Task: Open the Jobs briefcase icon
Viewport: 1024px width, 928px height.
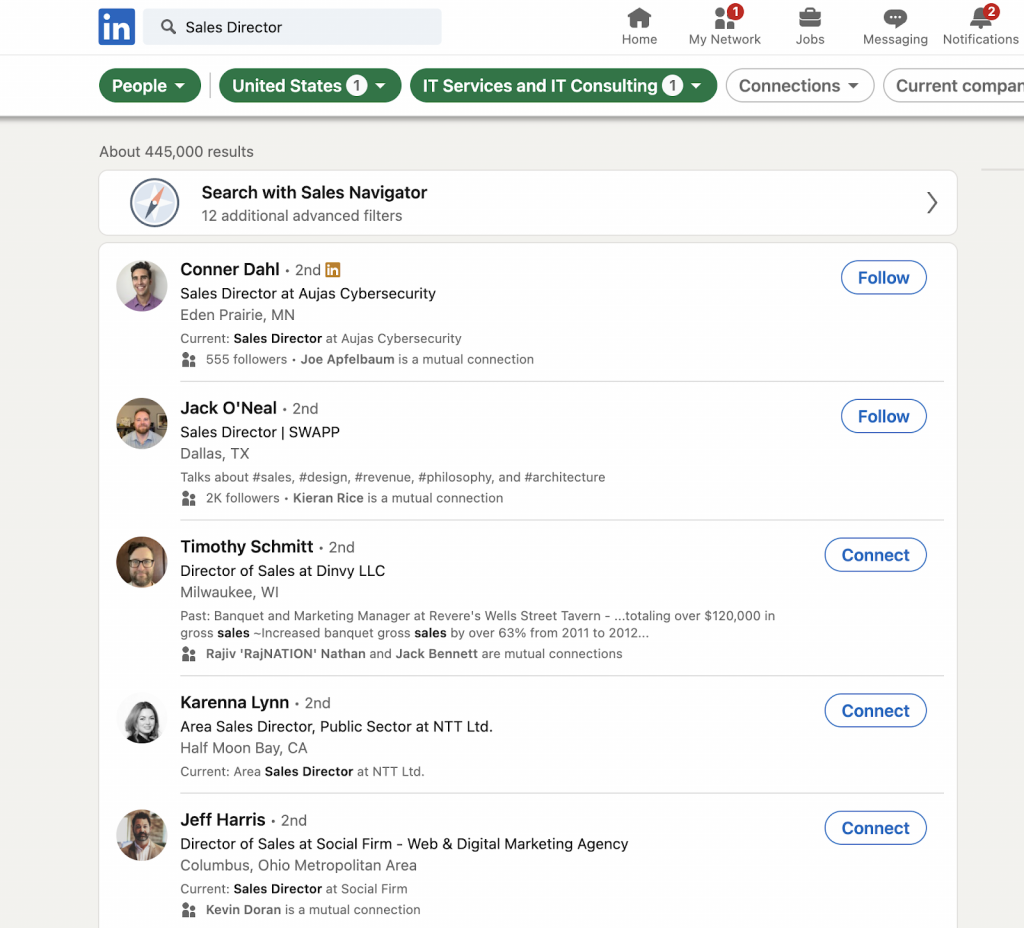Action: coord(810,18)
